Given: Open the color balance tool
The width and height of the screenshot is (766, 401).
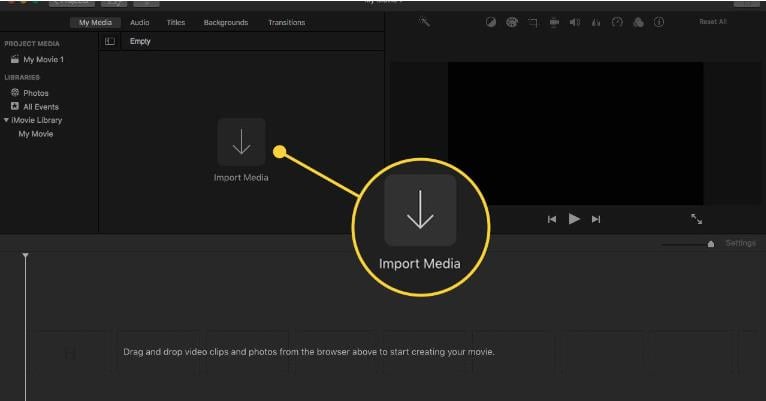Looking at the screenshot, I should [490, 22].
